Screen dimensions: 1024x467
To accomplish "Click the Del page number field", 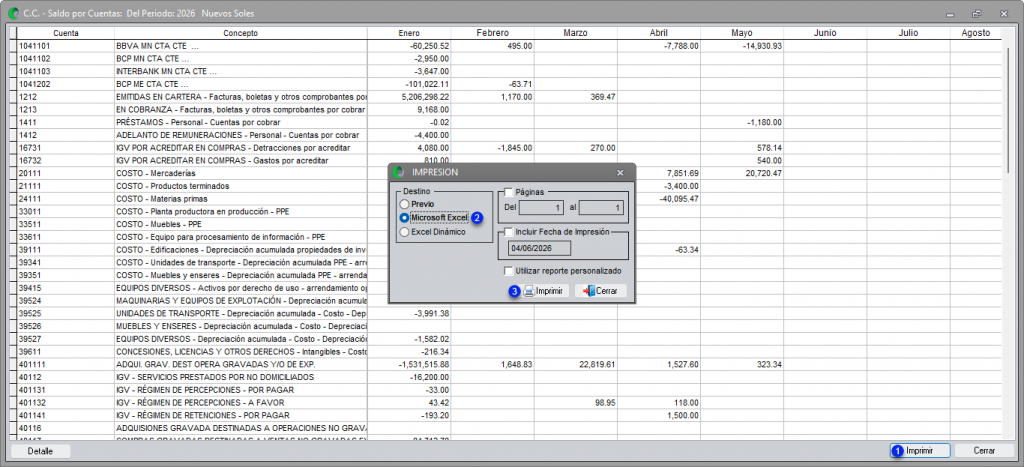I will (541, 208).
